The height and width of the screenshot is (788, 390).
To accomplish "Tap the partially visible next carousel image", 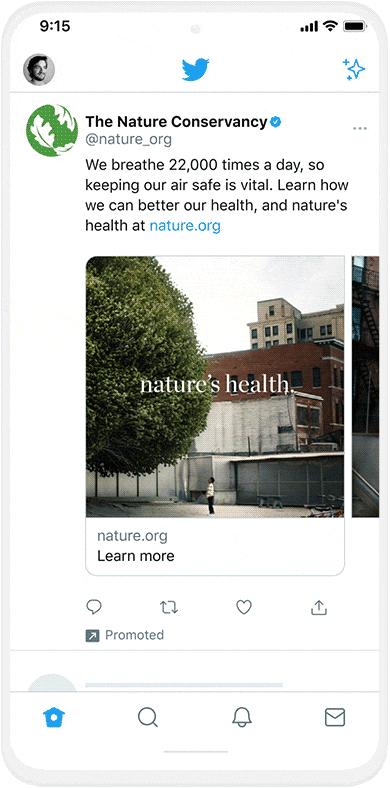I will (x=365, y=386).
